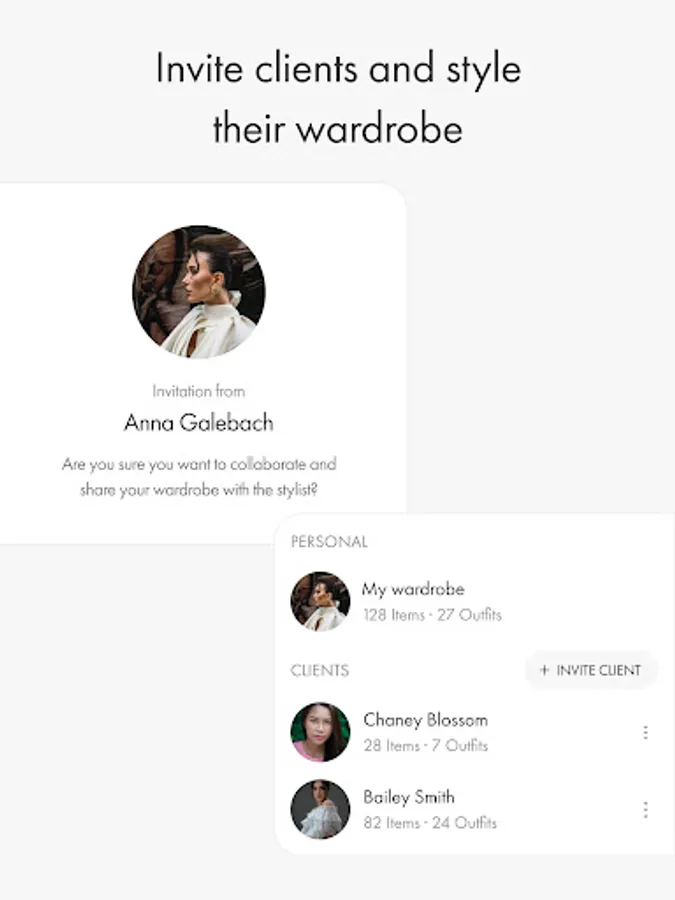675x900 pixels.
Task: Select the 28 Items · 7 Outfits summary
Action: 425,746
